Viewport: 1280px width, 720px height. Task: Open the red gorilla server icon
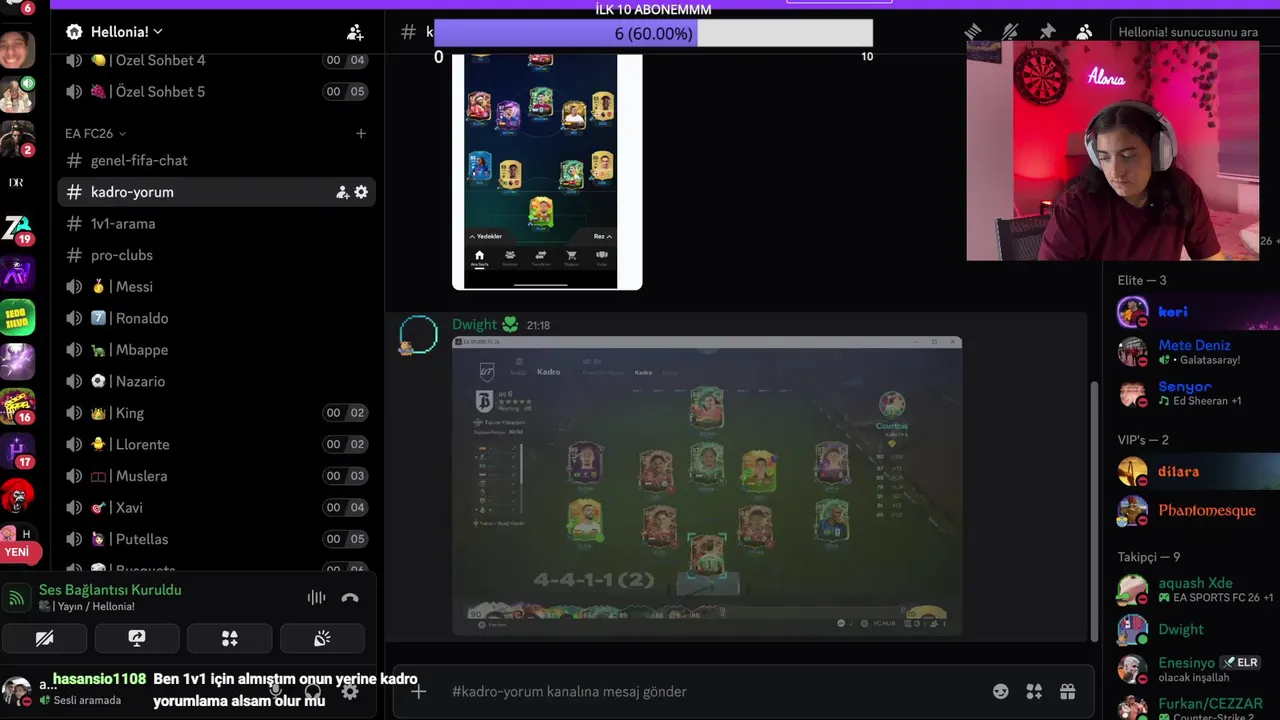(x=17, y=496)
